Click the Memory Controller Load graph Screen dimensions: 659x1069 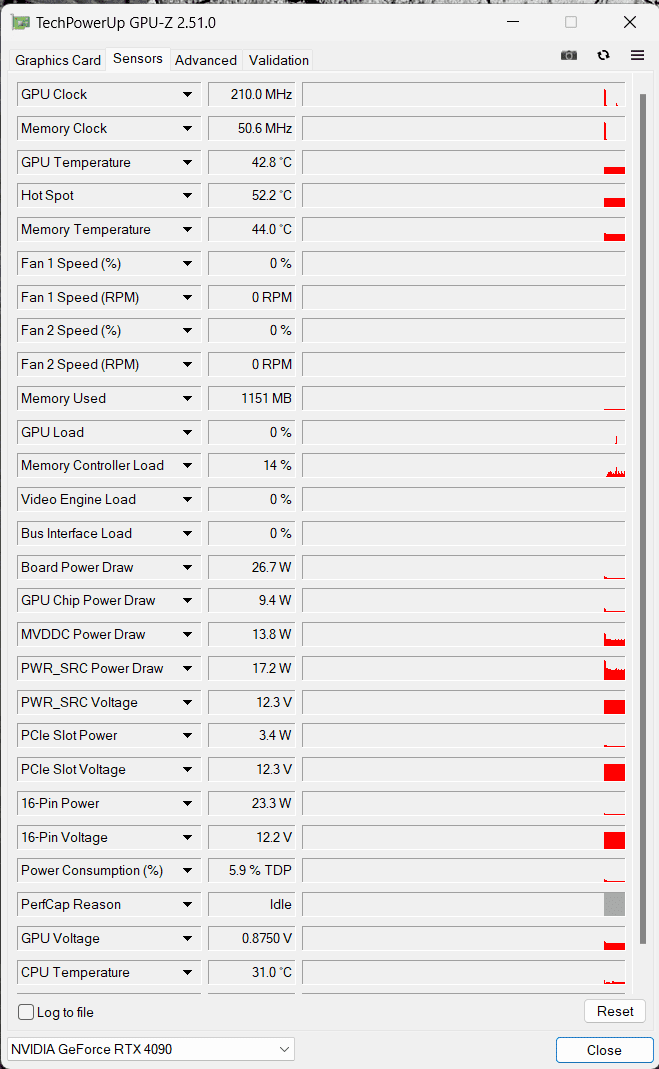[x=463, y=466]
